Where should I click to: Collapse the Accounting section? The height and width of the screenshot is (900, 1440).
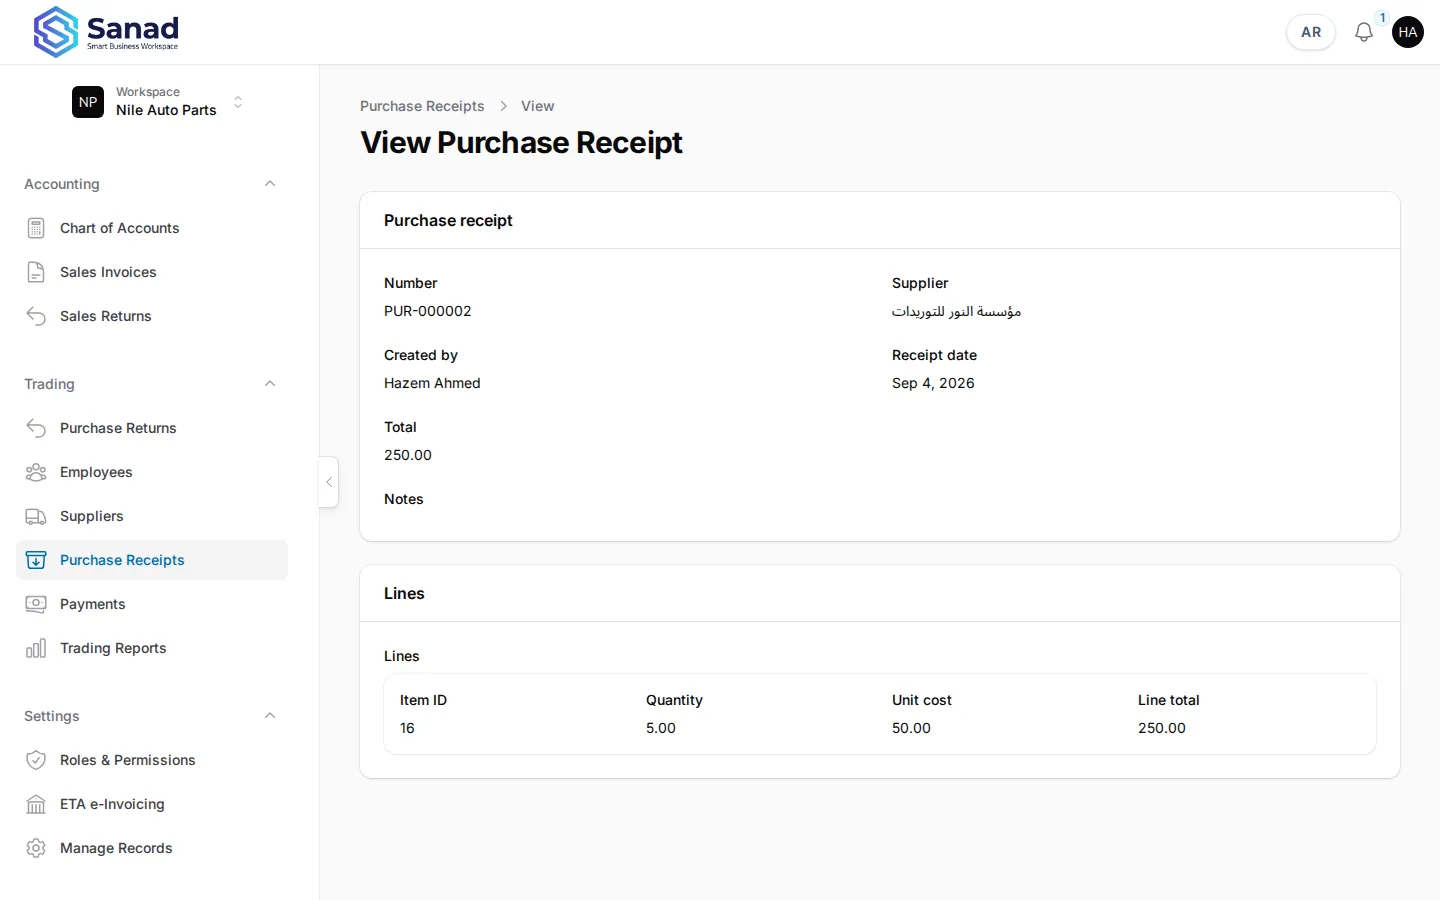(270, 184)
